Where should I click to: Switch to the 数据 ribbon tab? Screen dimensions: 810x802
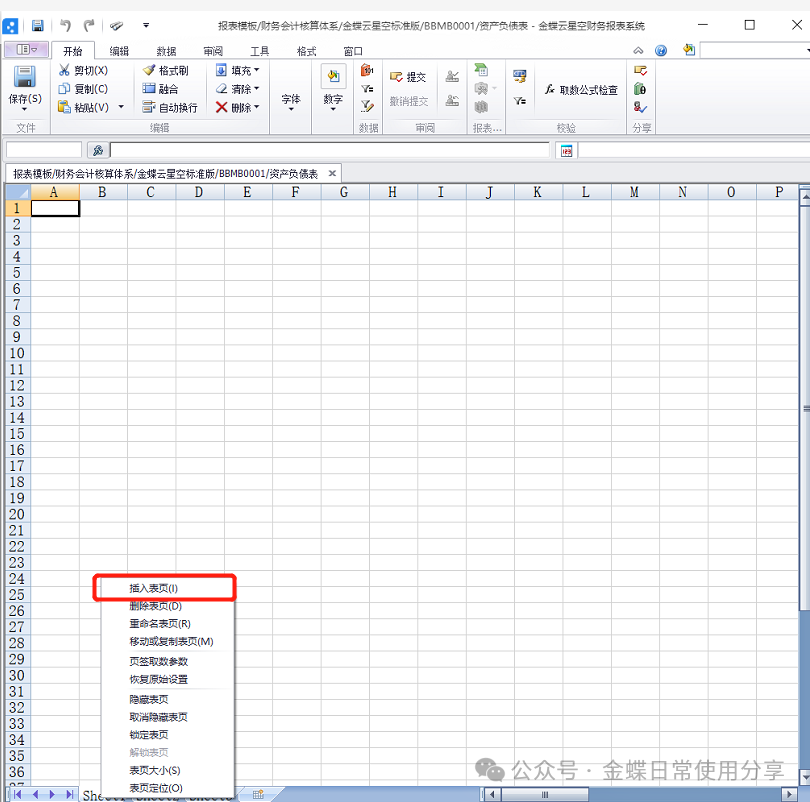[x=166, y=51]
